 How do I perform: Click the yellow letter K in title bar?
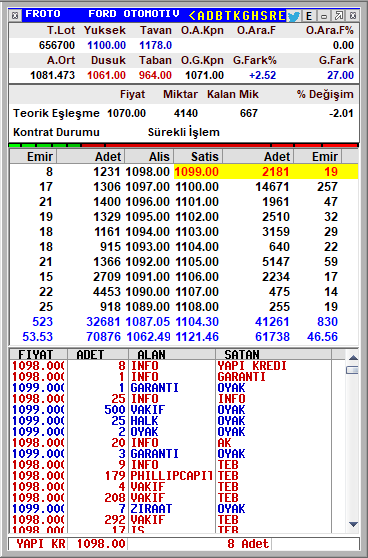(236, 16)
